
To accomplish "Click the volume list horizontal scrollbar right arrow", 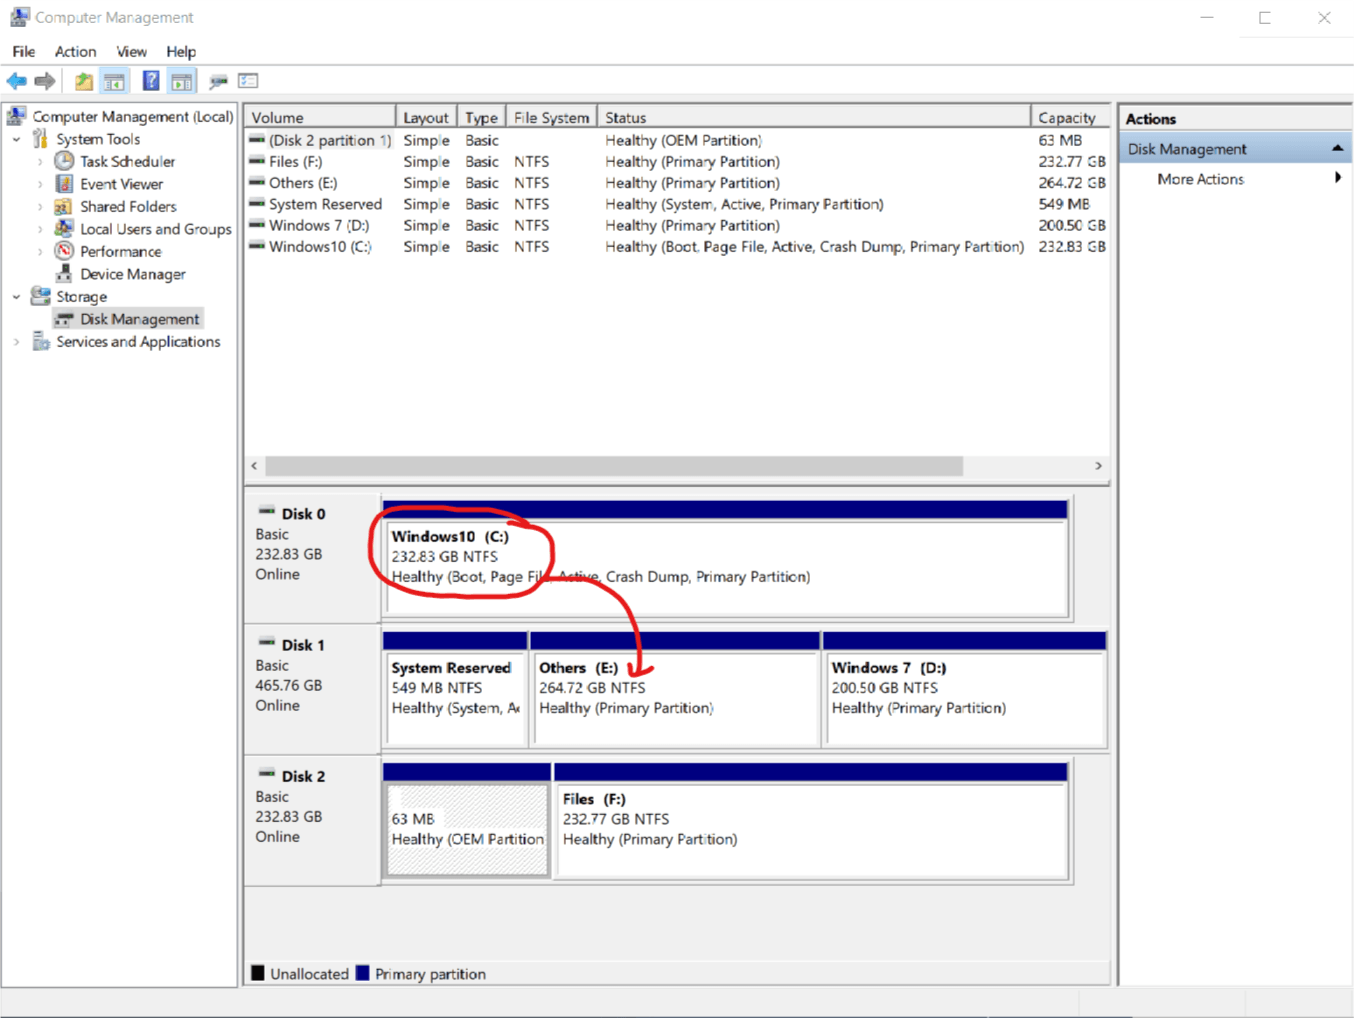I will point(1098,466).
